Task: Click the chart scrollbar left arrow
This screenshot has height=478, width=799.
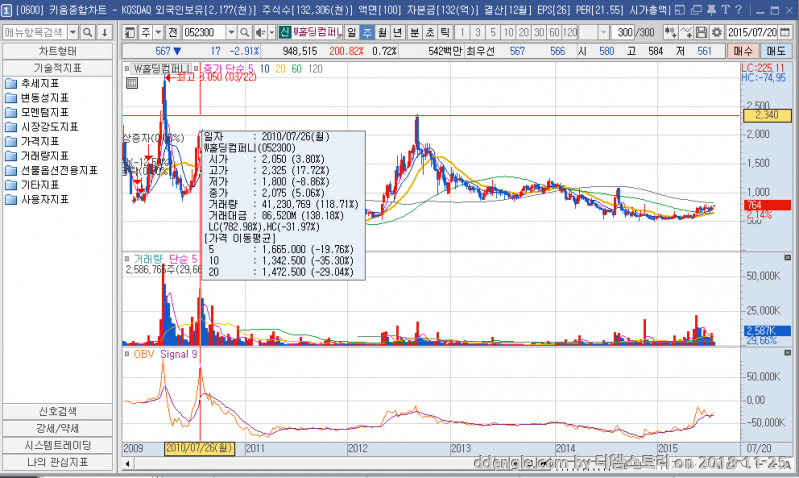Action: pos(127,464)
